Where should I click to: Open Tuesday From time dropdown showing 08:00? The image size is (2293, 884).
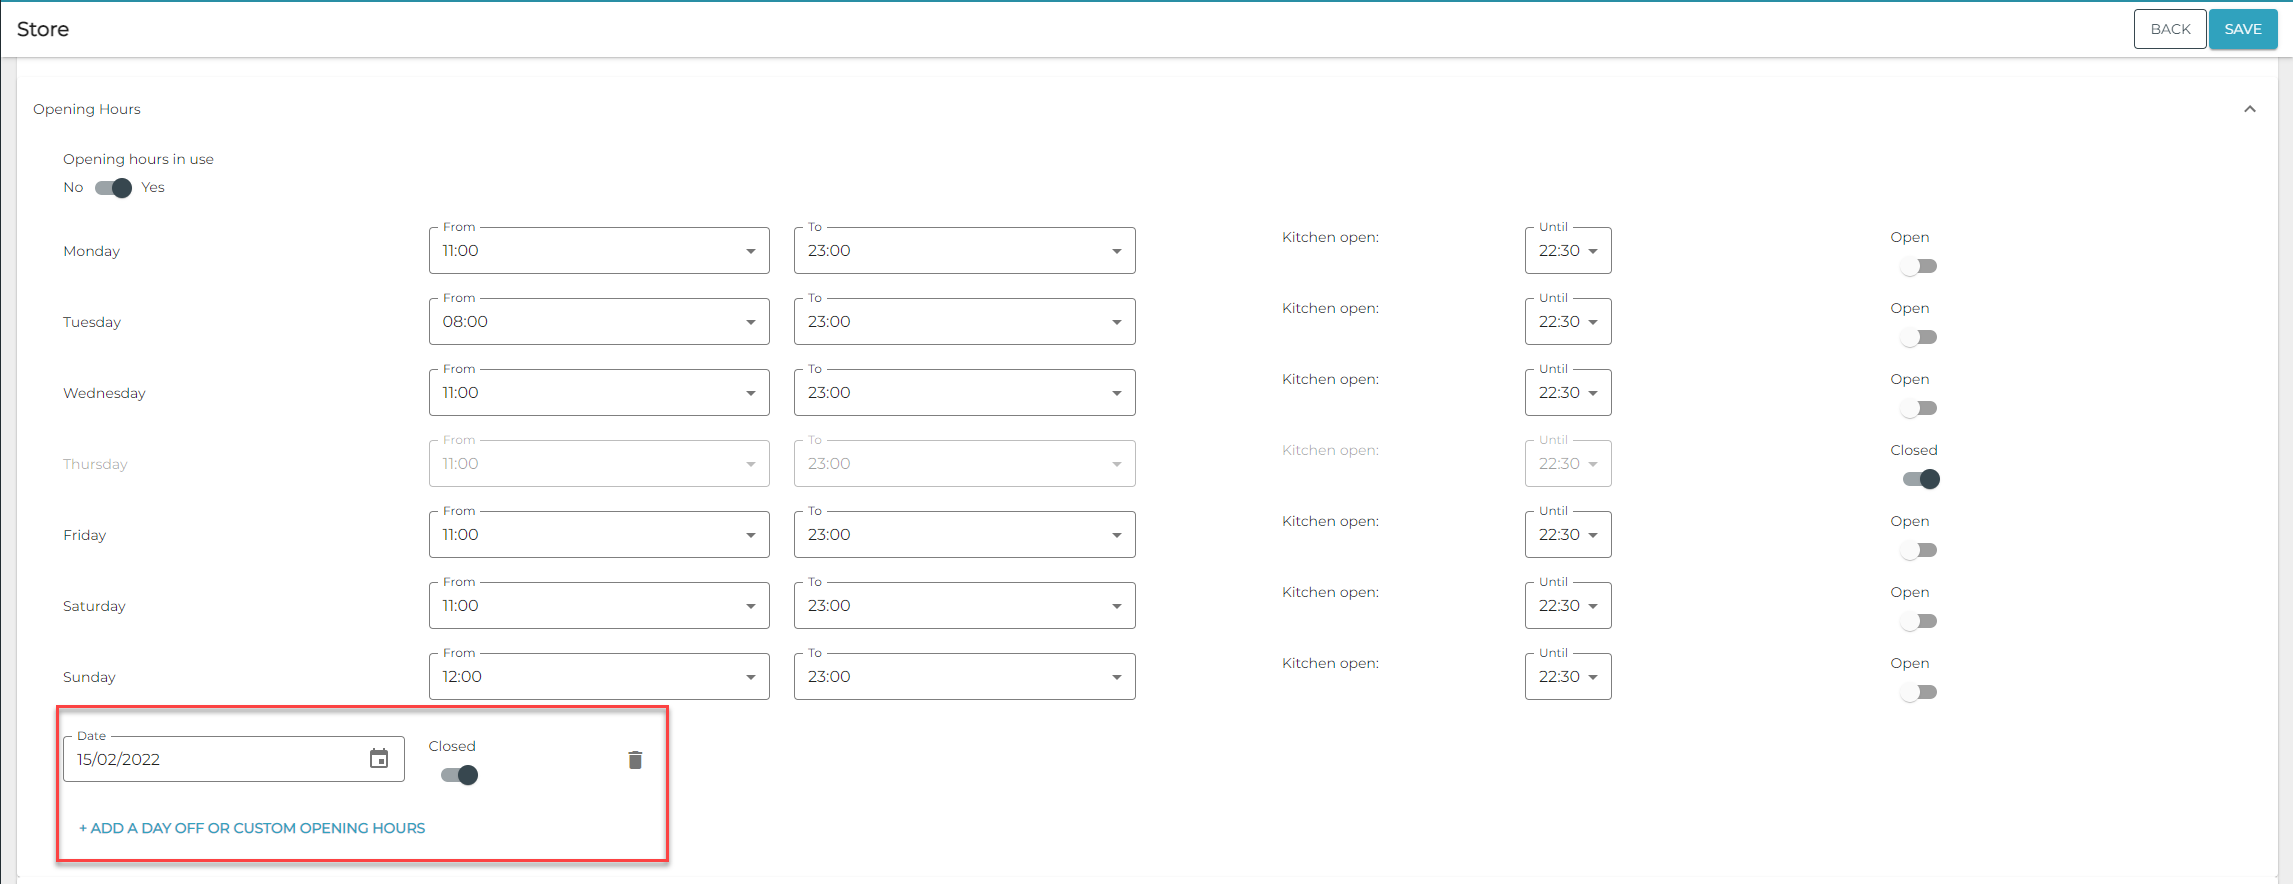(598, 322)
